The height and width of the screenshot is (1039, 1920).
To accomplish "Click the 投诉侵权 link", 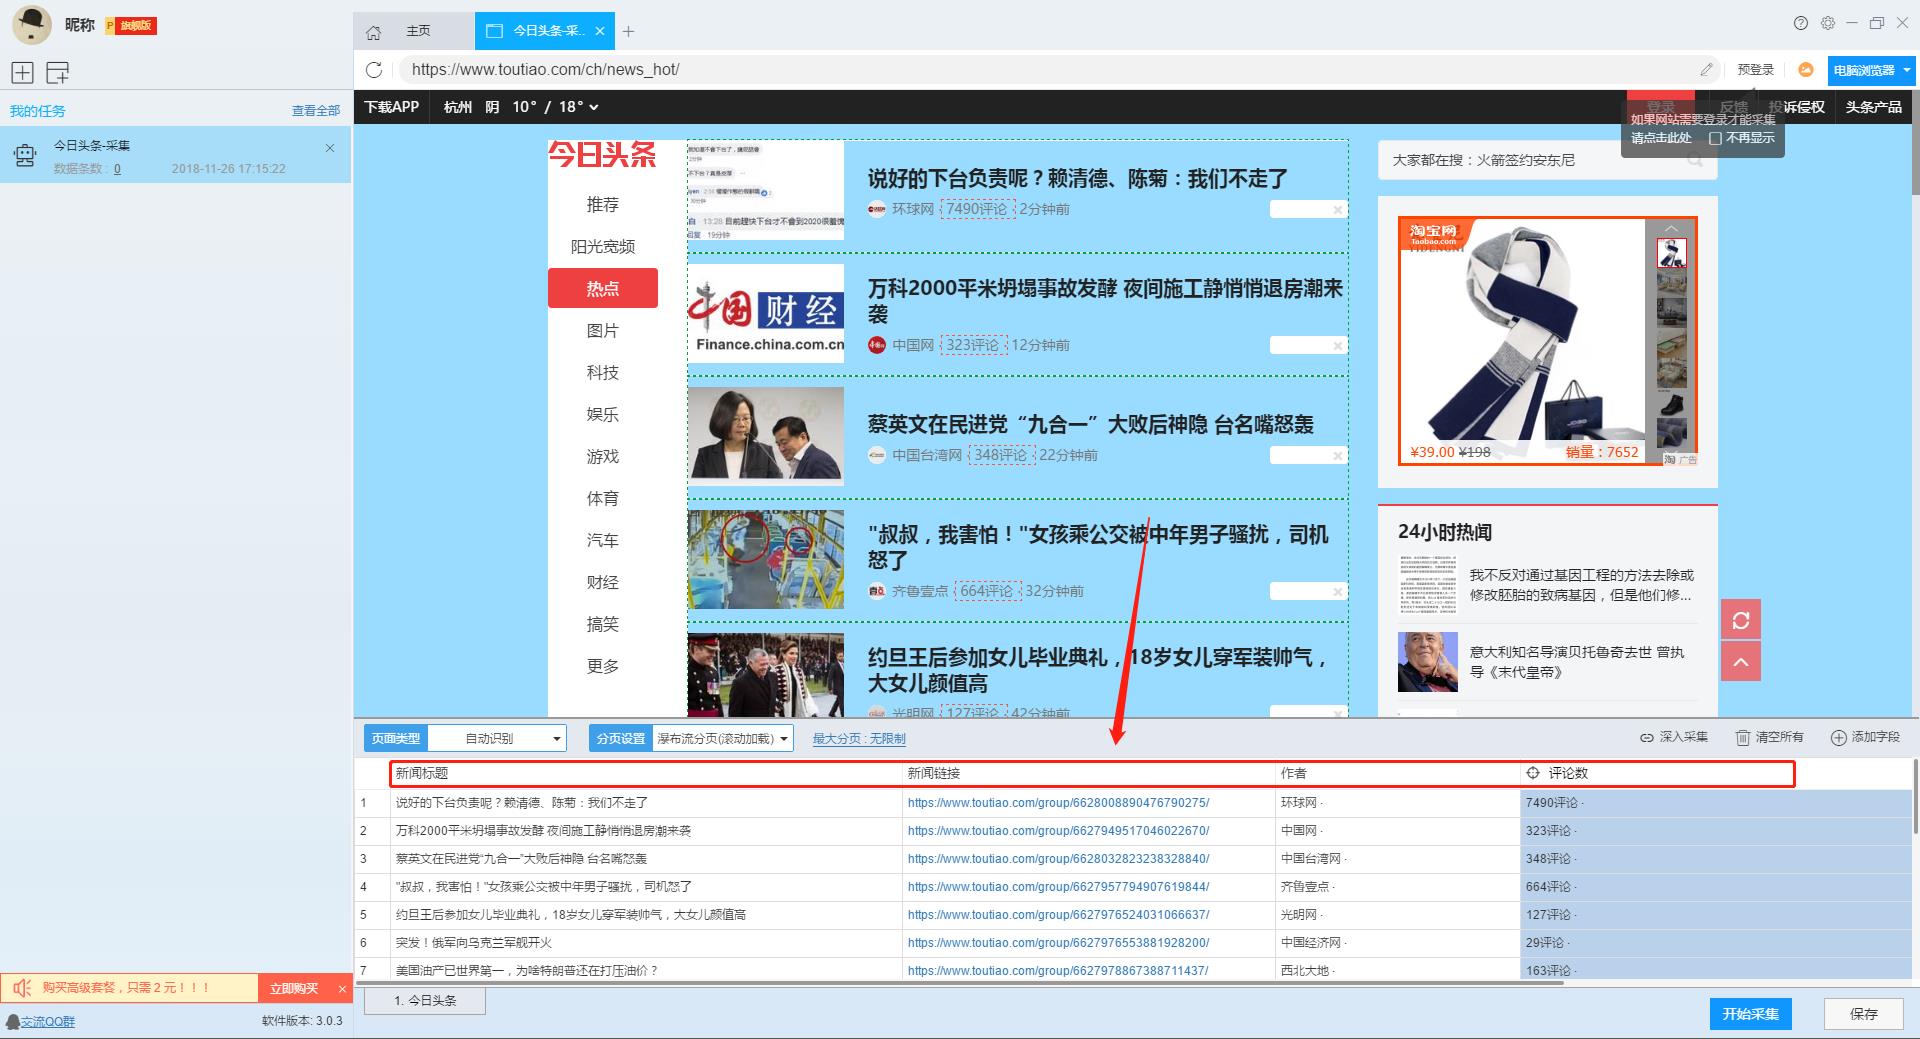I will click(1797, 107).
